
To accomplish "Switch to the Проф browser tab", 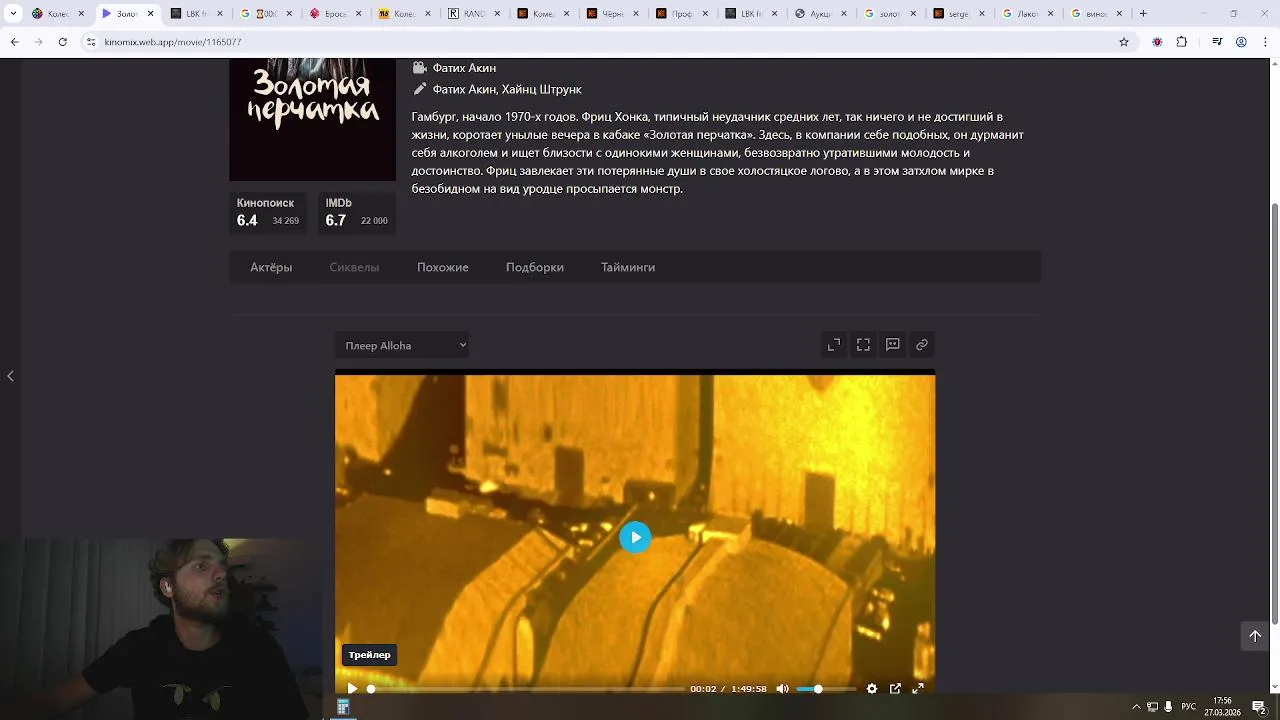I will (x=680, y=14).
